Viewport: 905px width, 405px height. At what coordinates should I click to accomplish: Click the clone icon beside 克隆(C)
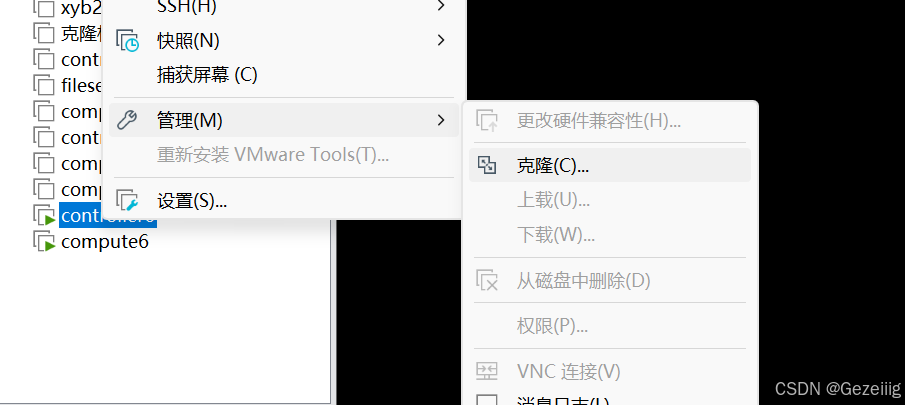coord(487,166)
